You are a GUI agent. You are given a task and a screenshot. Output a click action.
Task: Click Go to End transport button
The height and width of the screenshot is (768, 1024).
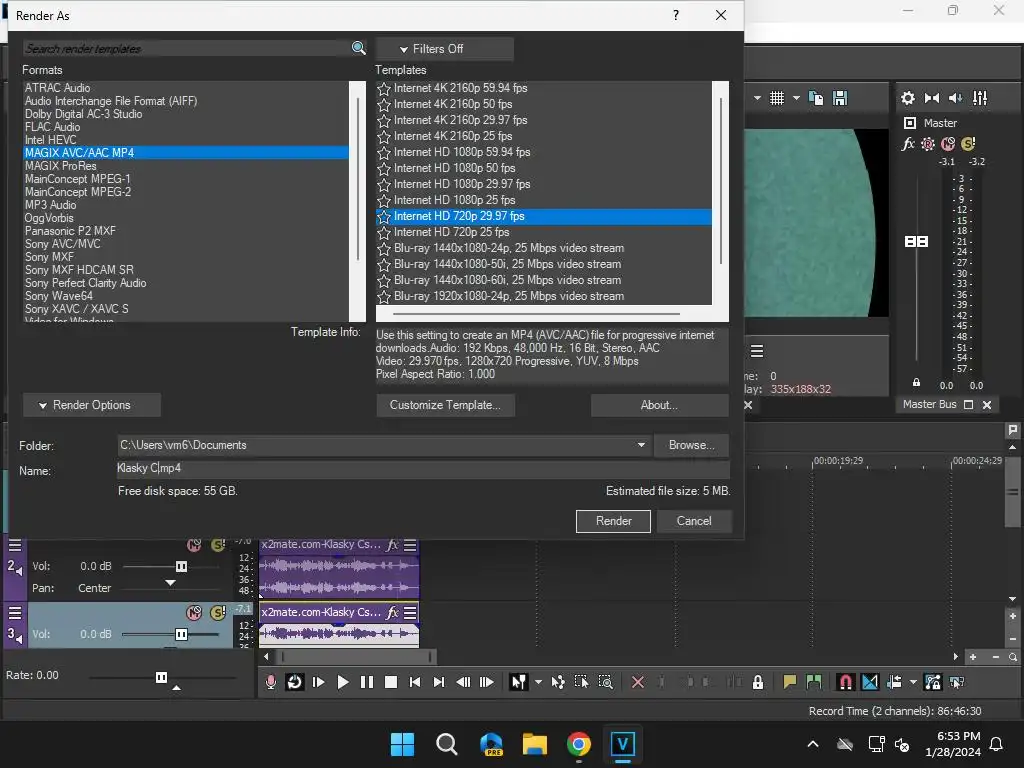click(x=439, y=682)
